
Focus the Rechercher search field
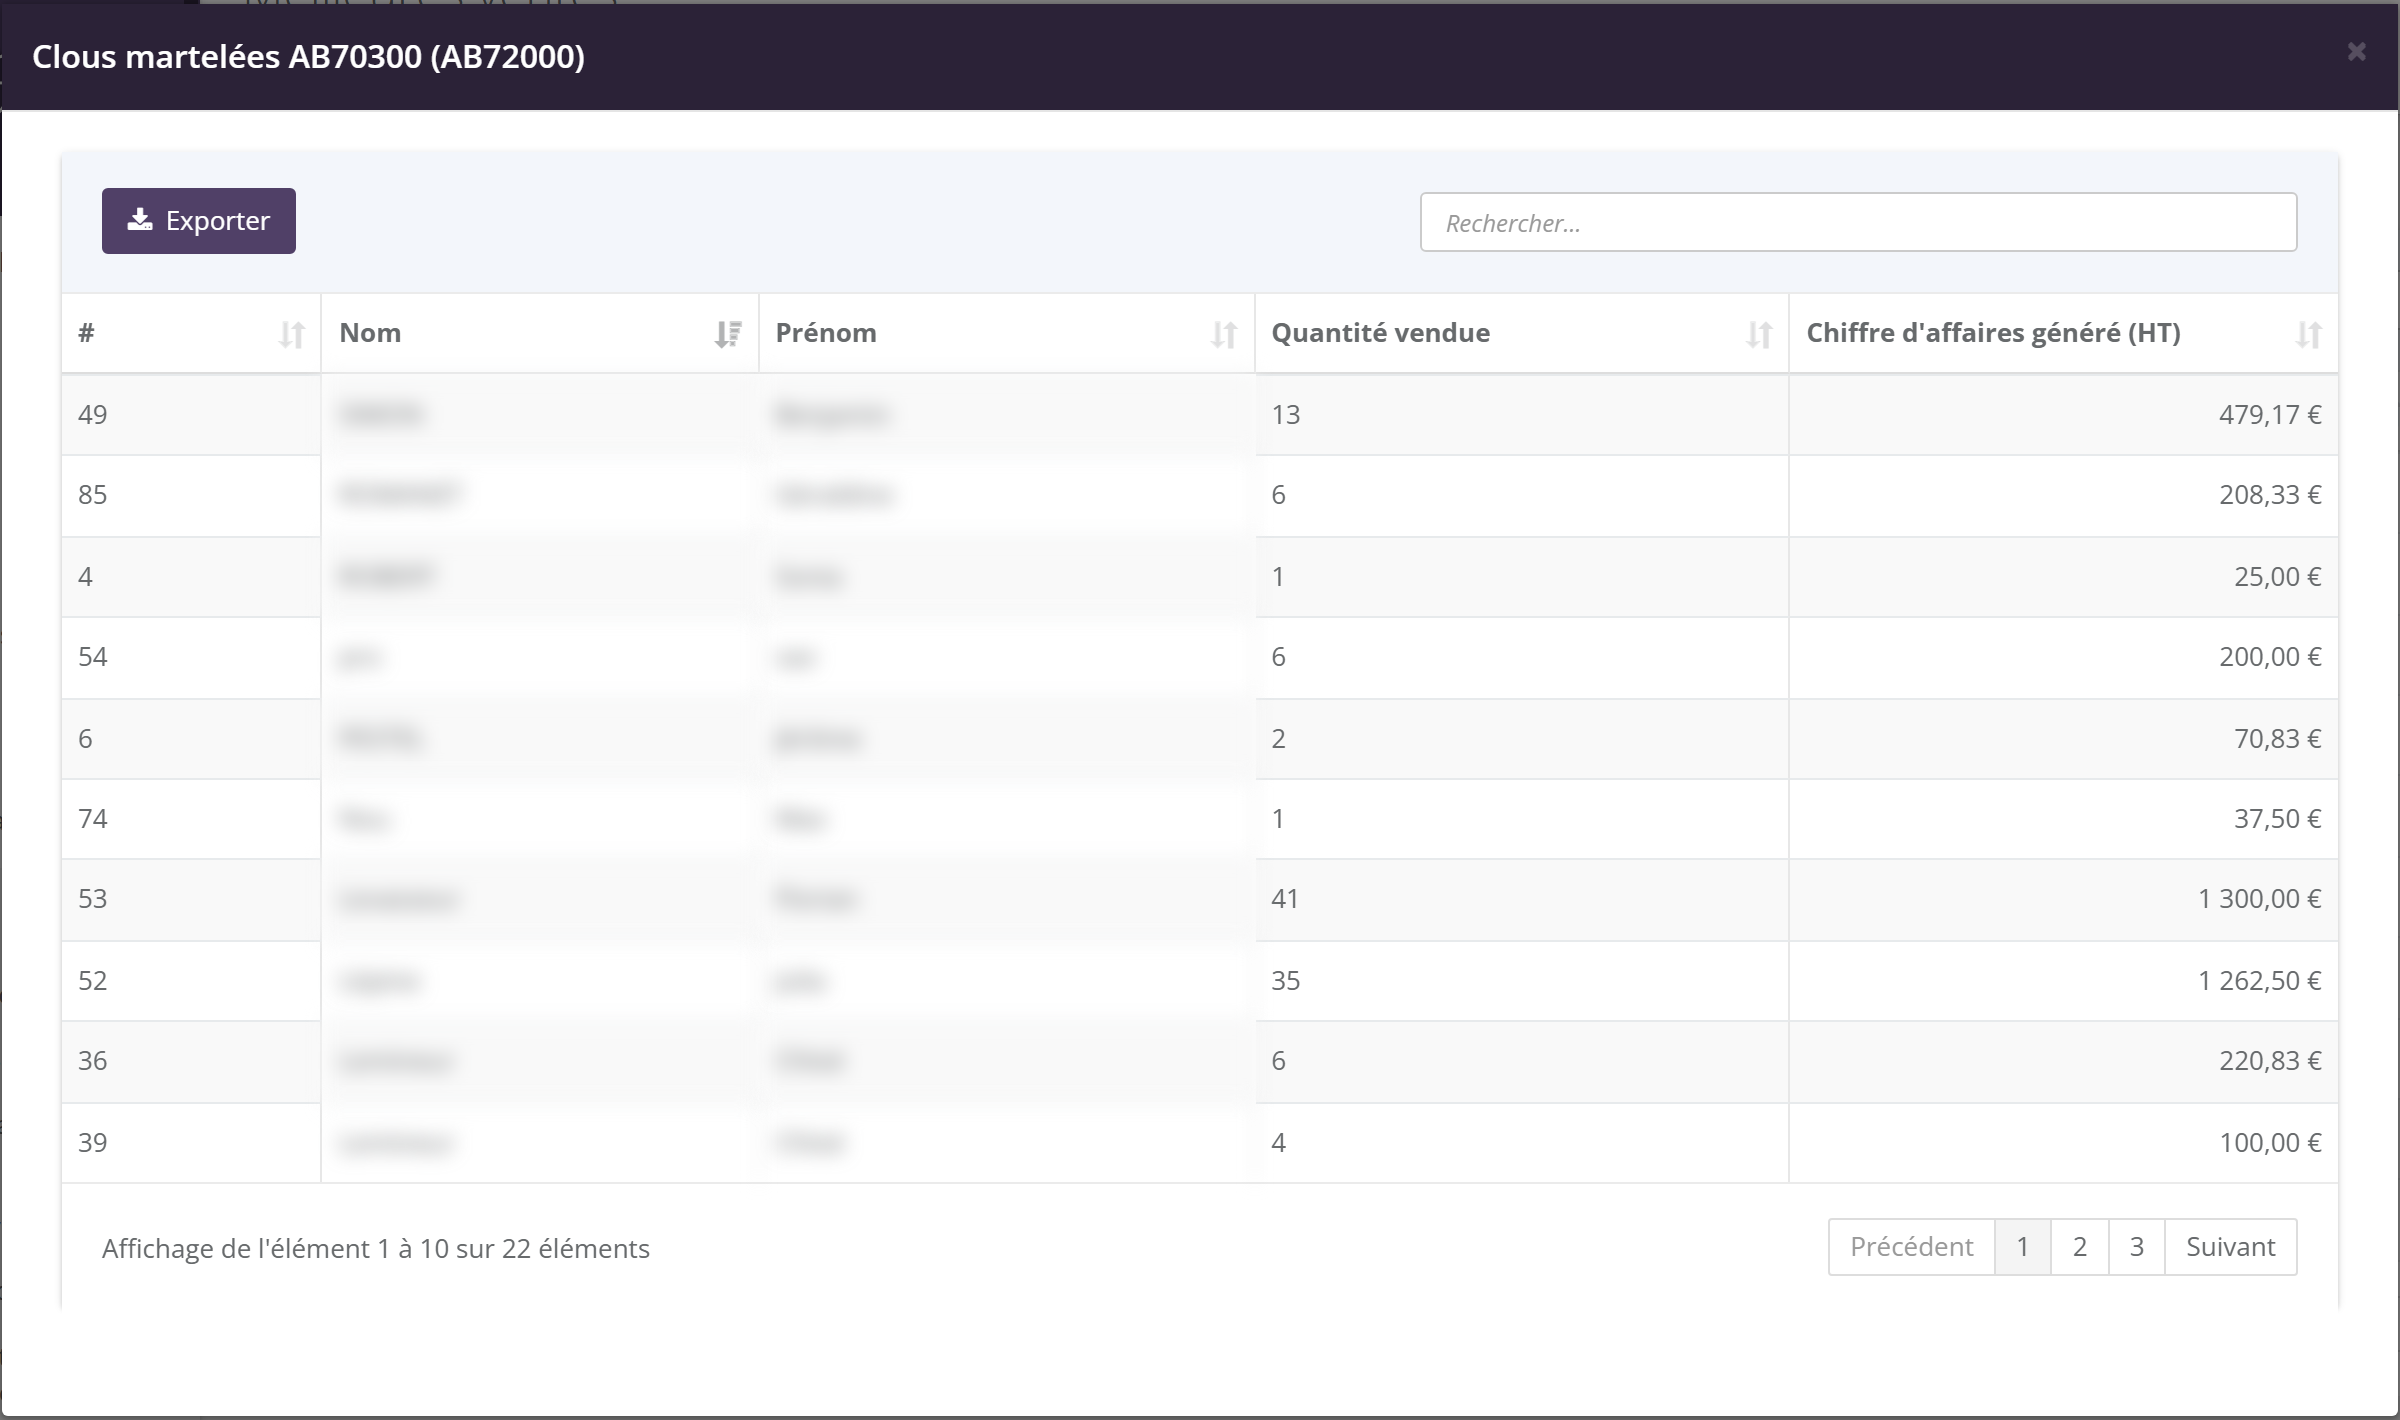click(x=1858, y=222)
